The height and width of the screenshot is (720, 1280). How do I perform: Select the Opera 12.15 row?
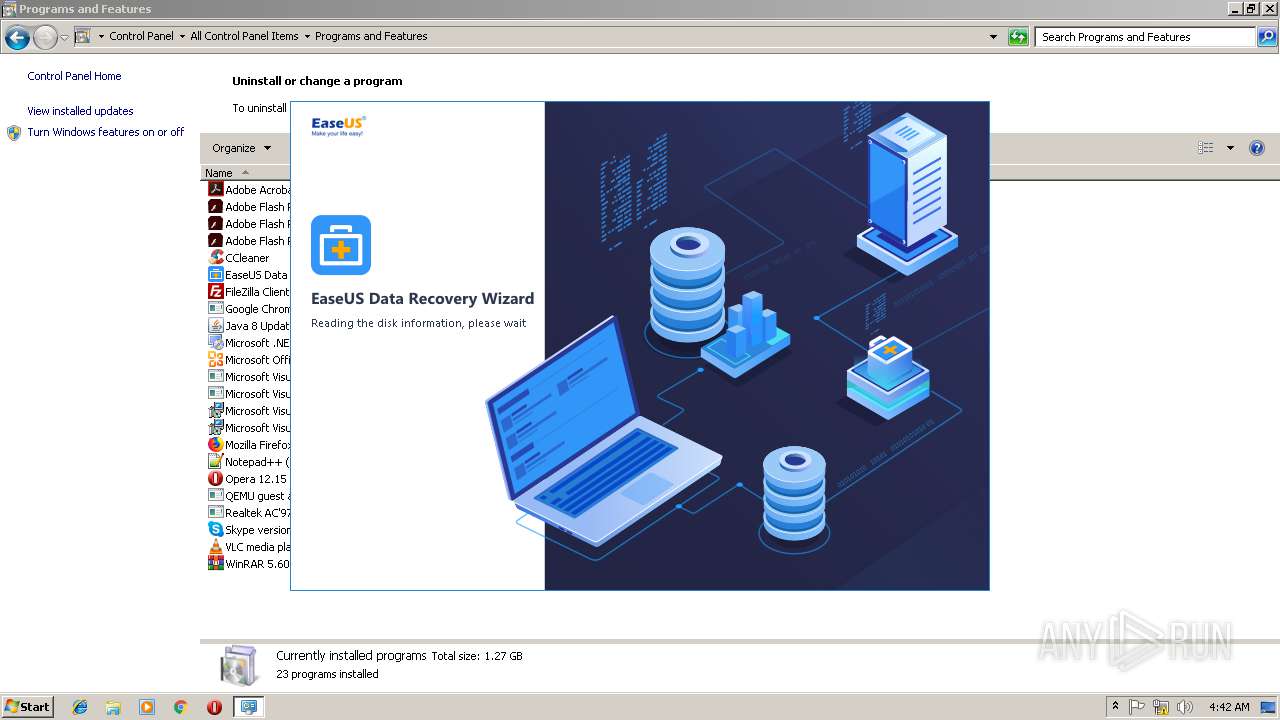click(248, 479)
